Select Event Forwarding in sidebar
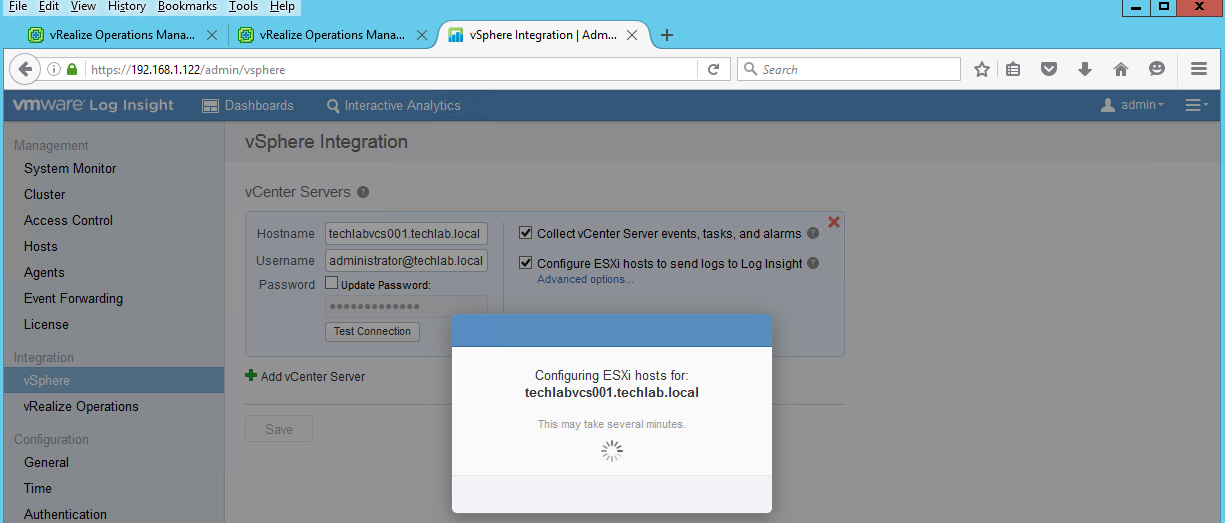The width and height of the screenshot is (1225, 523). [x=74, y=299]
